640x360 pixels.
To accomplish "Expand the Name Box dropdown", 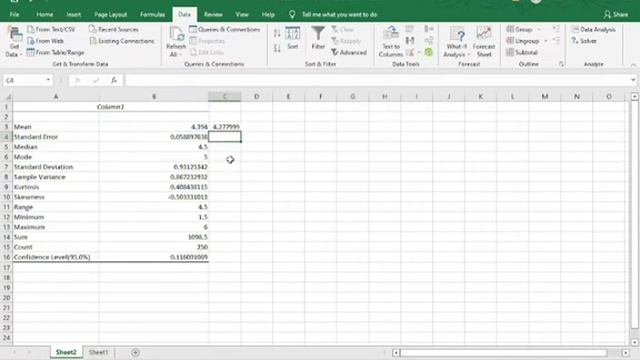I will [48, 80].
